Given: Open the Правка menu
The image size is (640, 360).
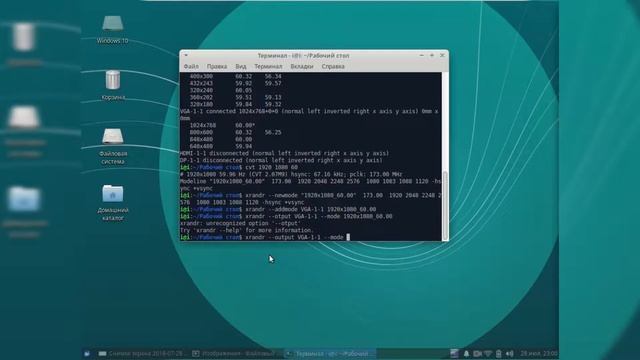Looking at the screenshot, I should [217, 66].
